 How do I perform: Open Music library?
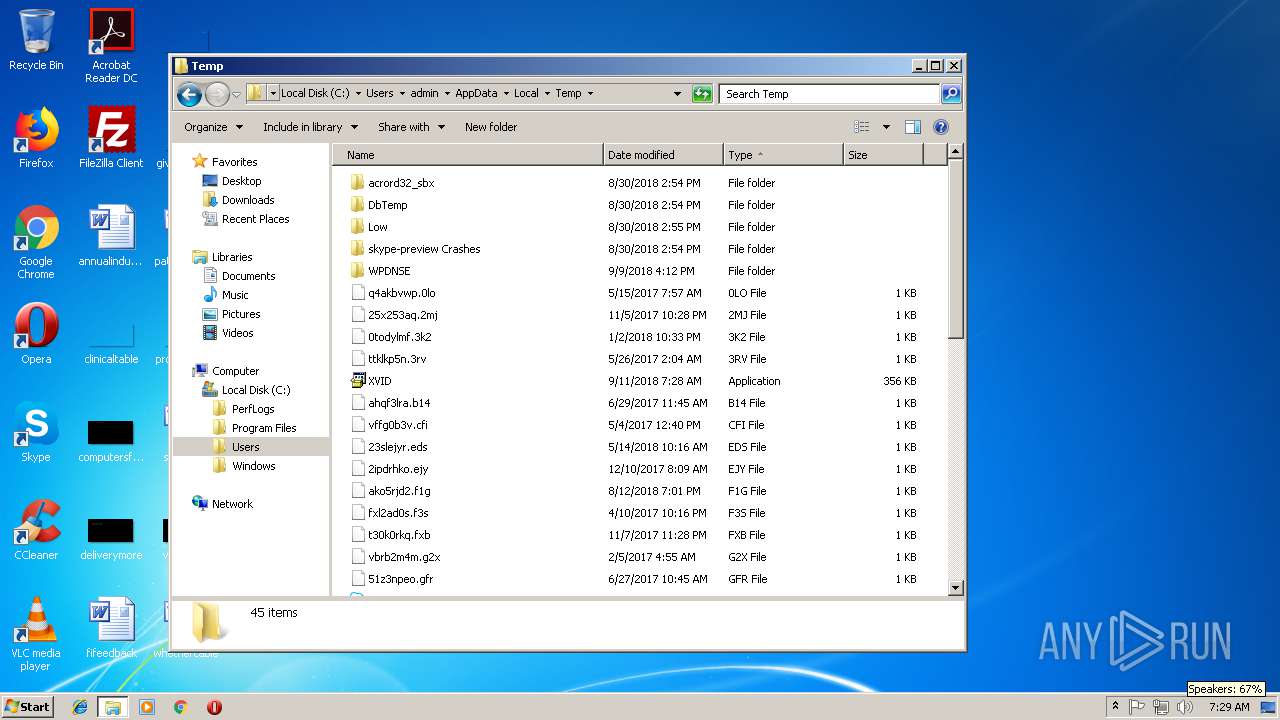click(235, 295)
